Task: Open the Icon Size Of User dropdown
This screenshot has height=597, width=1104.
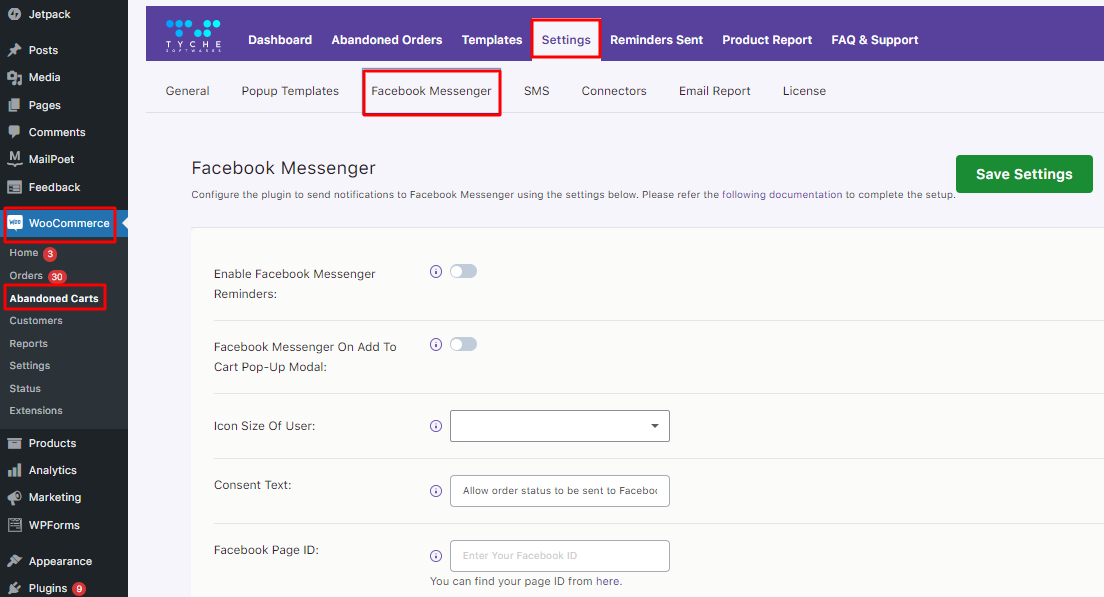Action: tap(560, 426)
